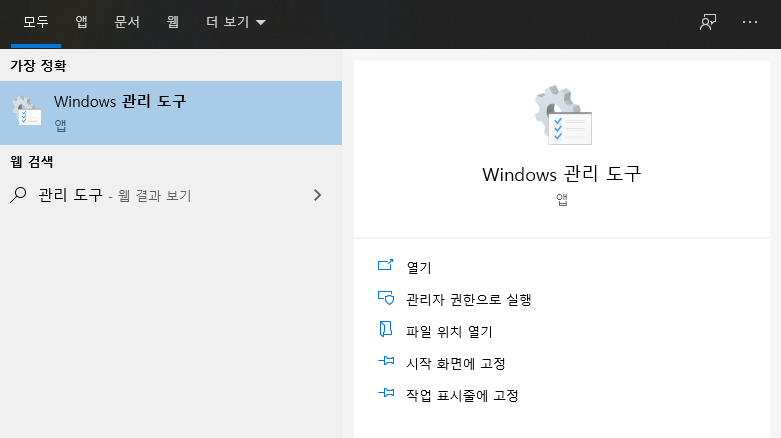Click the open window icon beside 열기
The height and width of the screenshot is (438, 781).
coord(386,265)
